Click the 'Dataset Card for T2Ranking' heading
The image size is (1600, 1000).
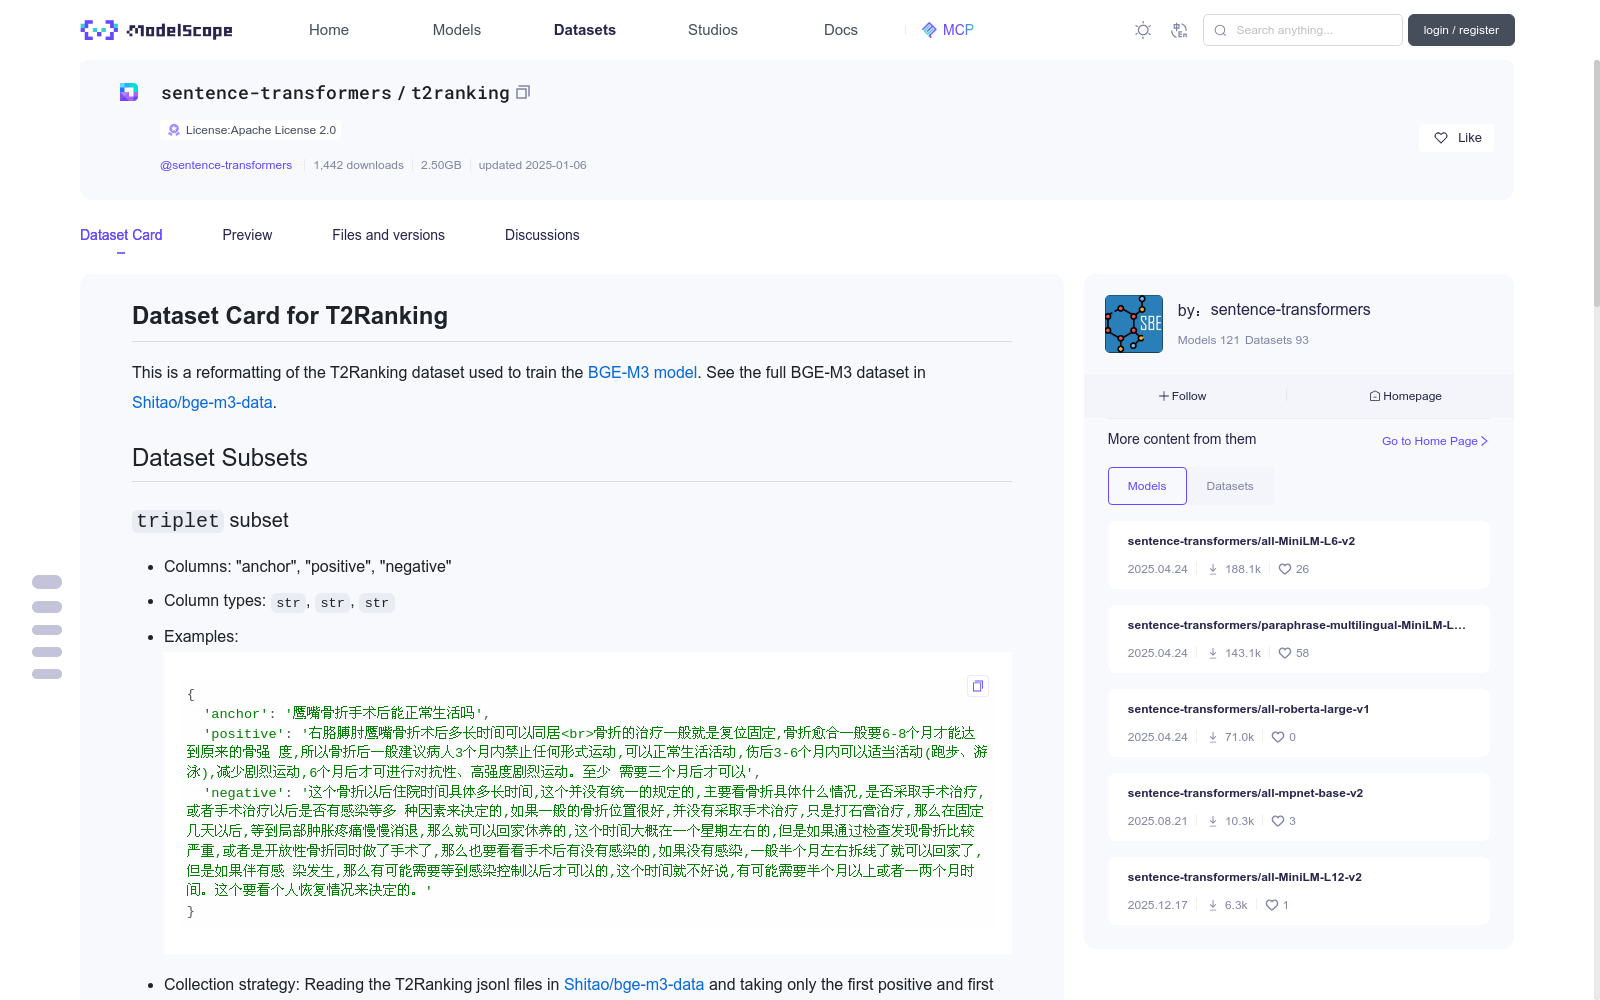[x=290, y=316]
